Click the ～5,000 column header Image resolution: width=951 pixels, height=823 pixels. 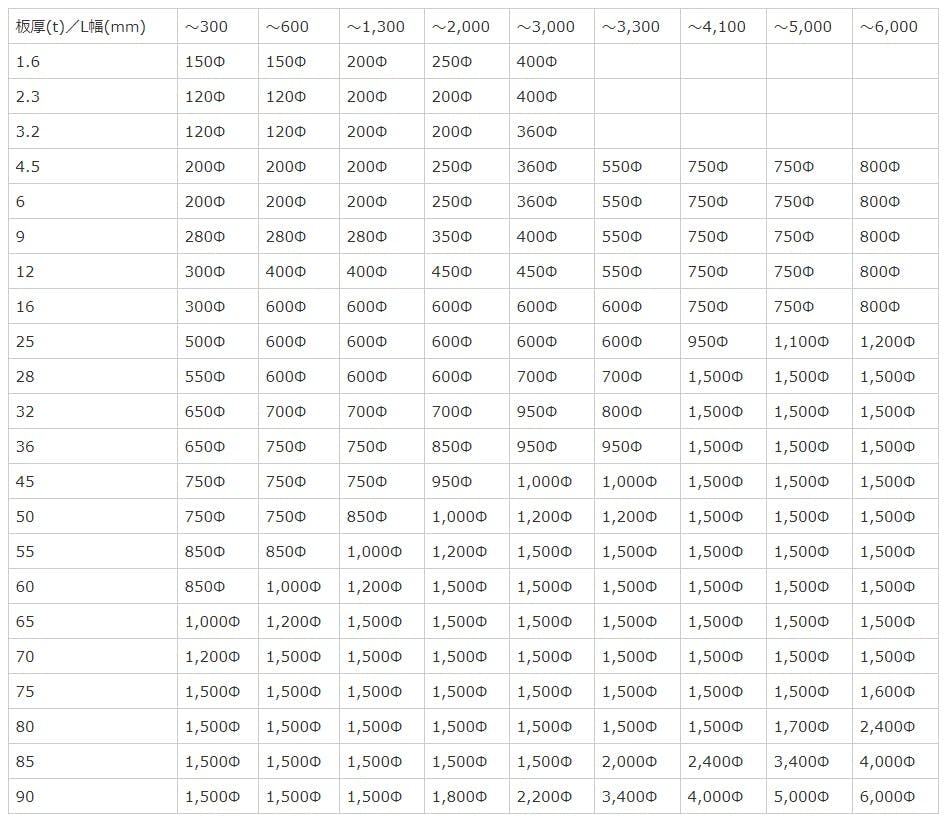tap(809, 26)
